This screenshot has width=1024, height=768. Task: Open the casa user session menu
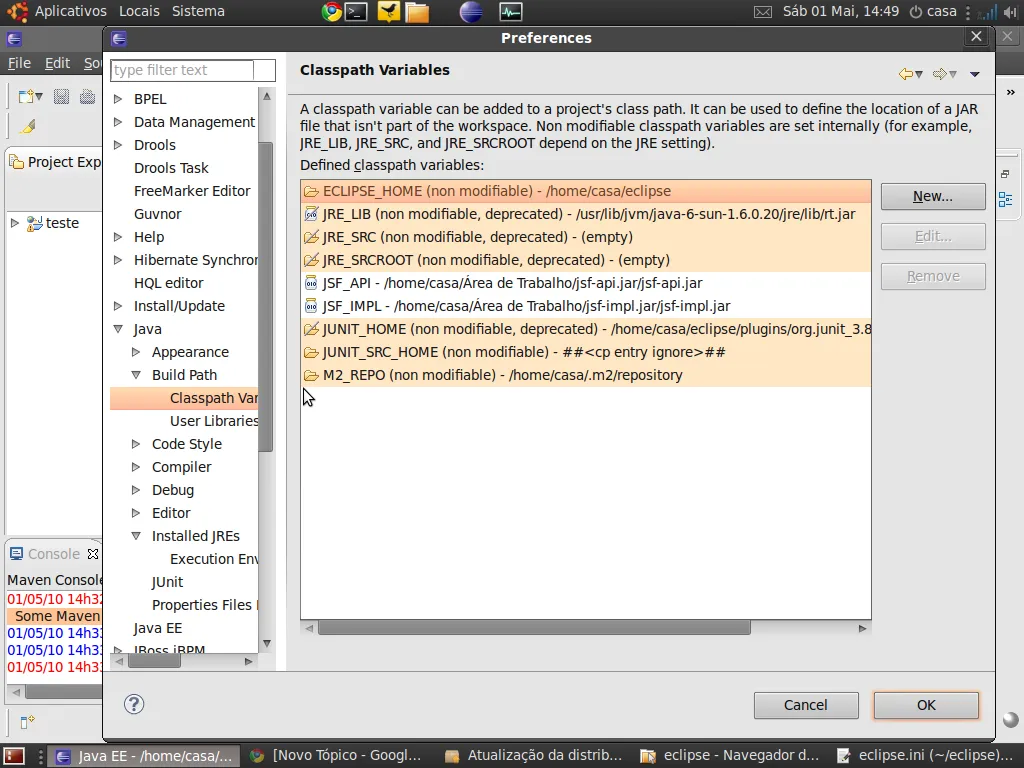click(933, 11)
